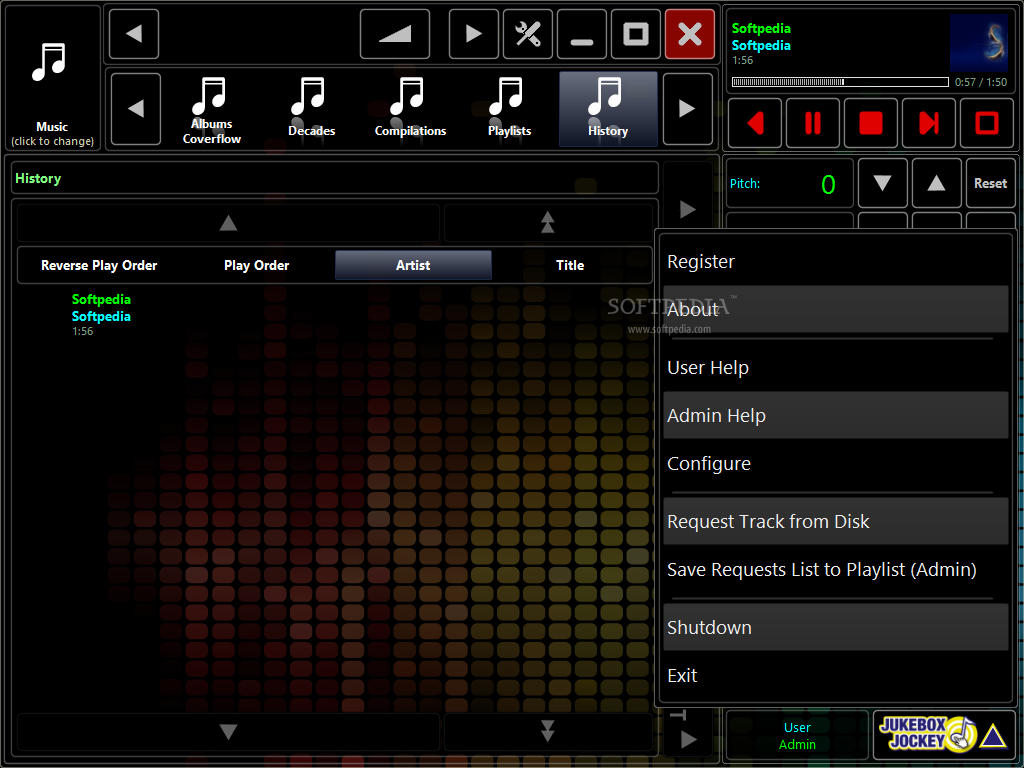Open the Decades browse view
Image resolution: width=1024 pixels, height=768 pixels.
[x=312, y=109]
